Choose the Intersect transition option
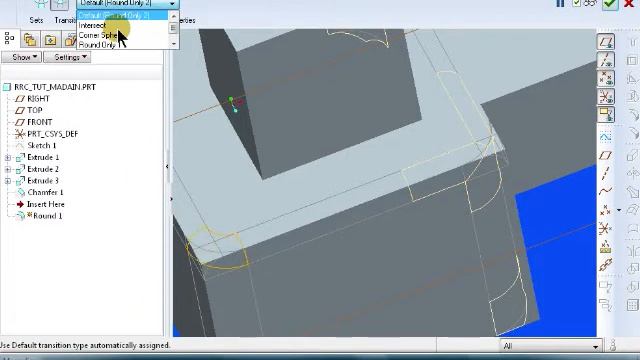Viewport: 640px width, 360px height. 122,25
